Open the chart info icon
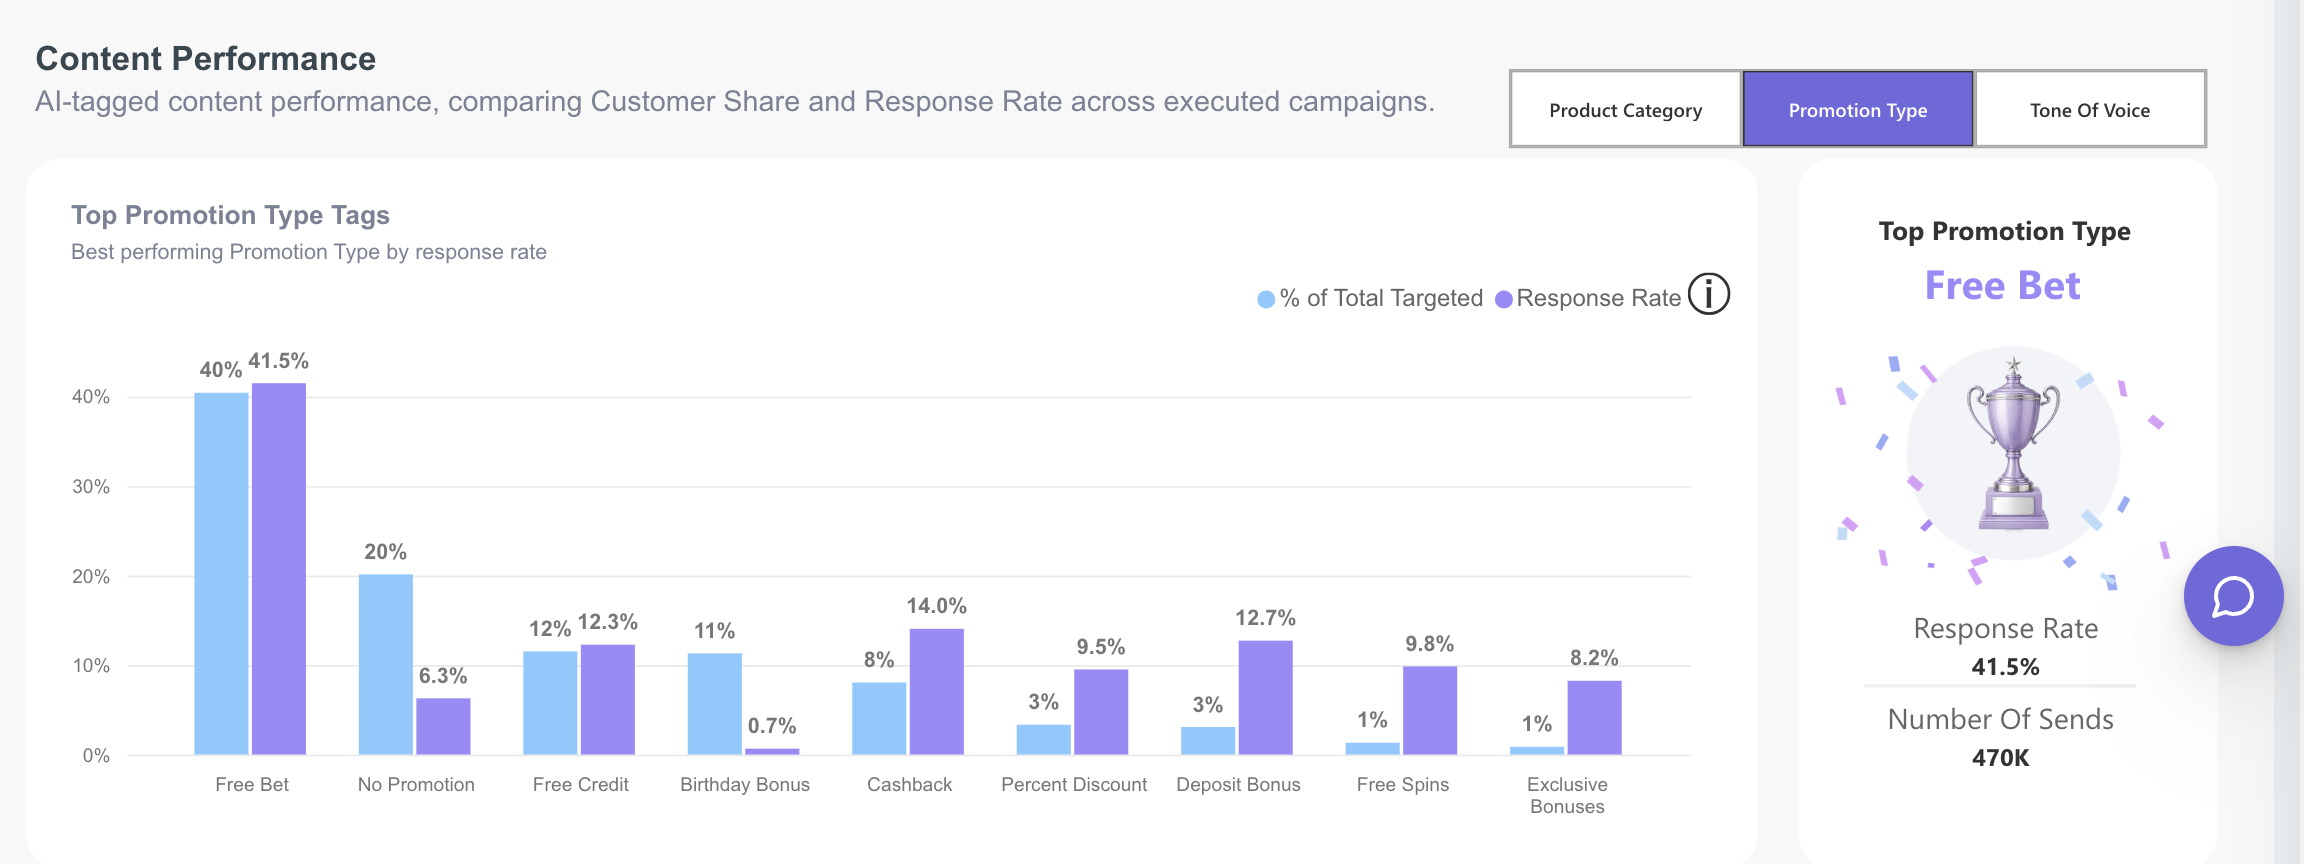Image resolution: width=2304 pixels, height=864 pixels. pos(1709,295)
